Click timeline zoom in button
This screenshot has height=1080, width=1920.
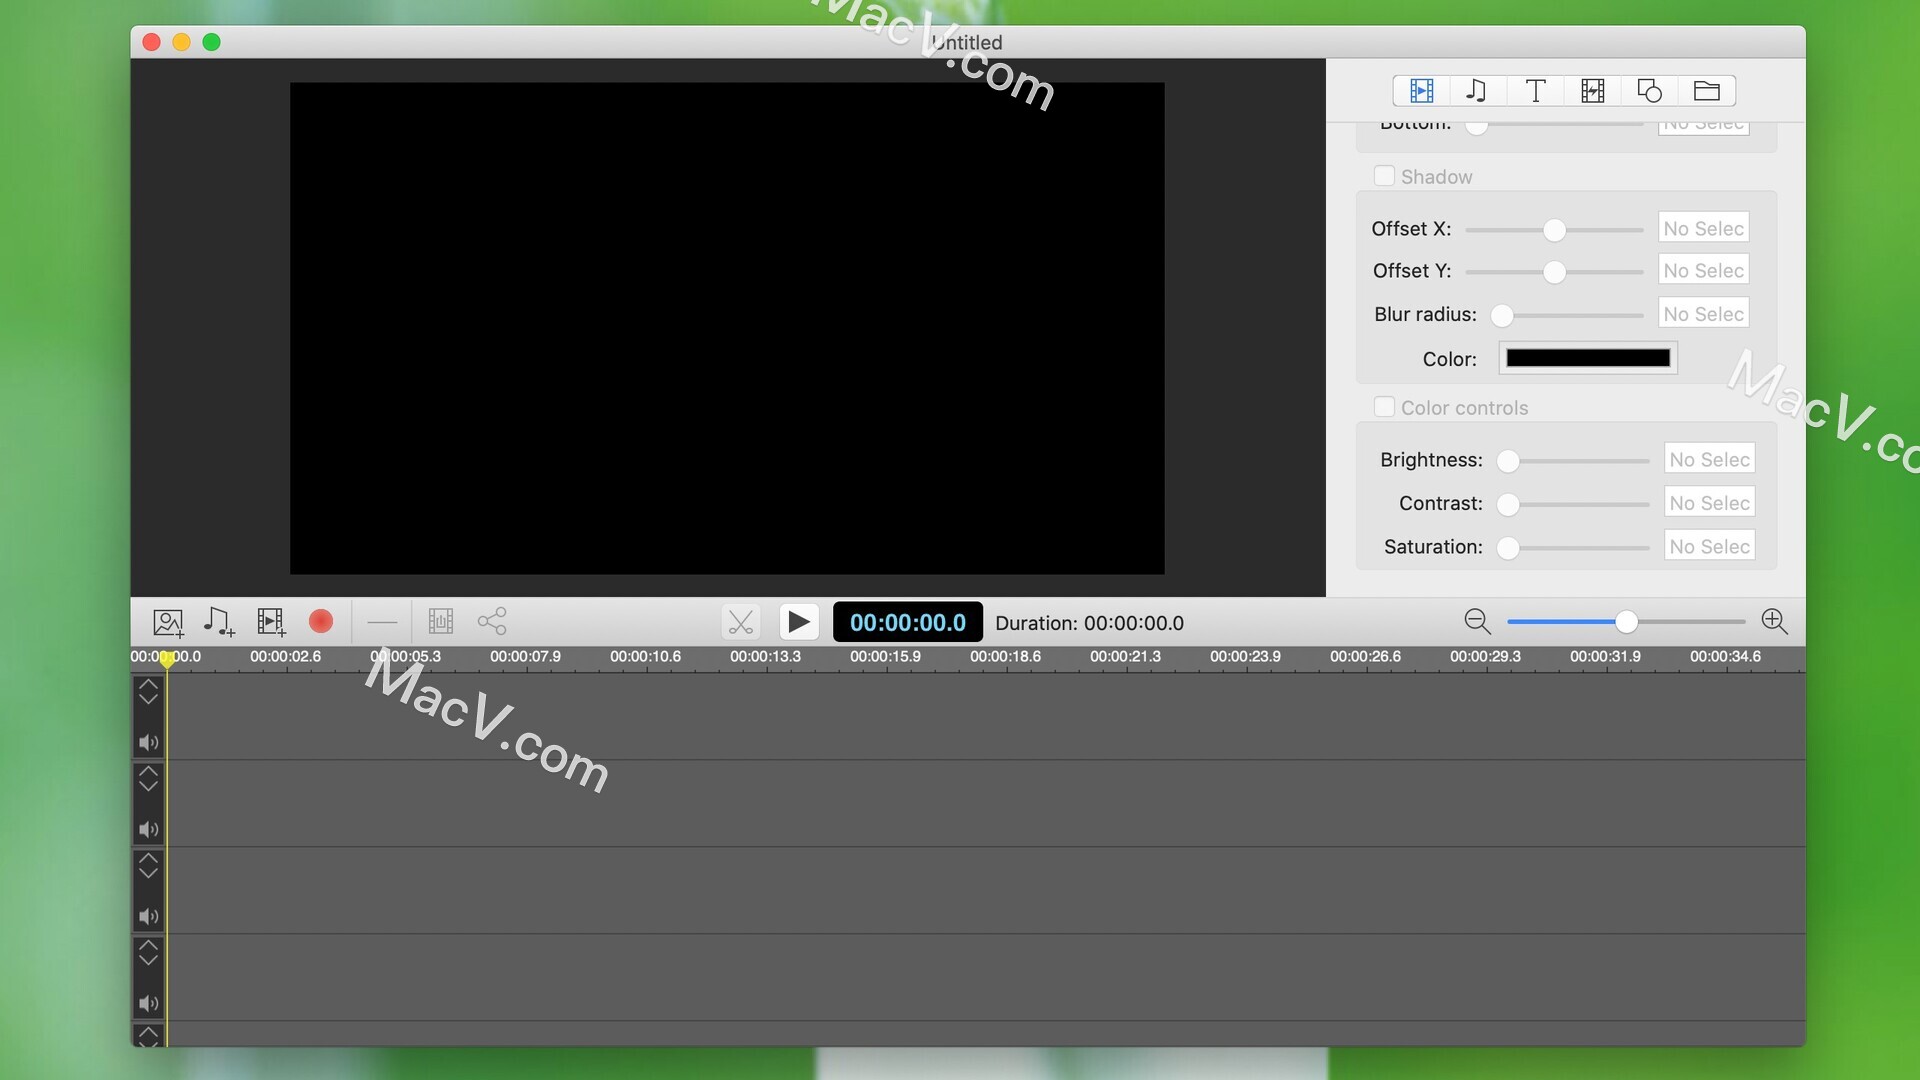(1775, 621)
